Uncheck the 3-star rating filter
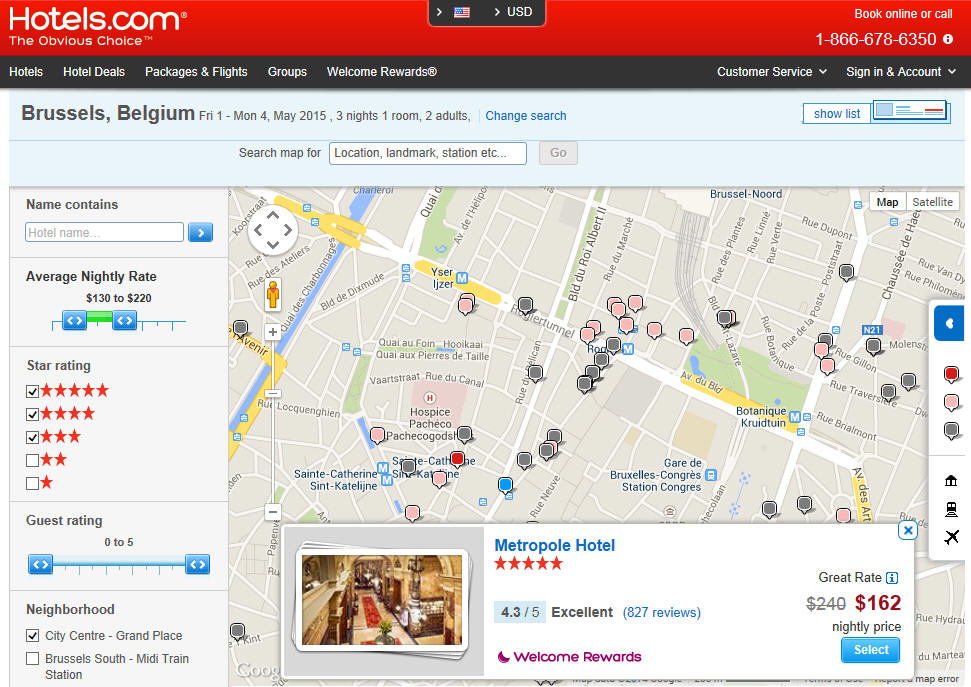971x687 pixels. [x=33, y=437]
